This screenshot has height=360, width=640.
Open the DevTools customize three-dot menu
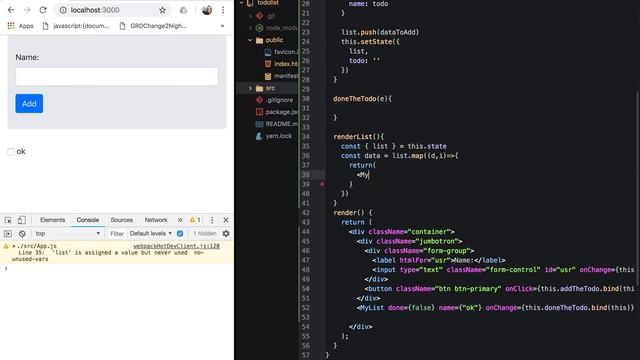[x=212, y=220]
